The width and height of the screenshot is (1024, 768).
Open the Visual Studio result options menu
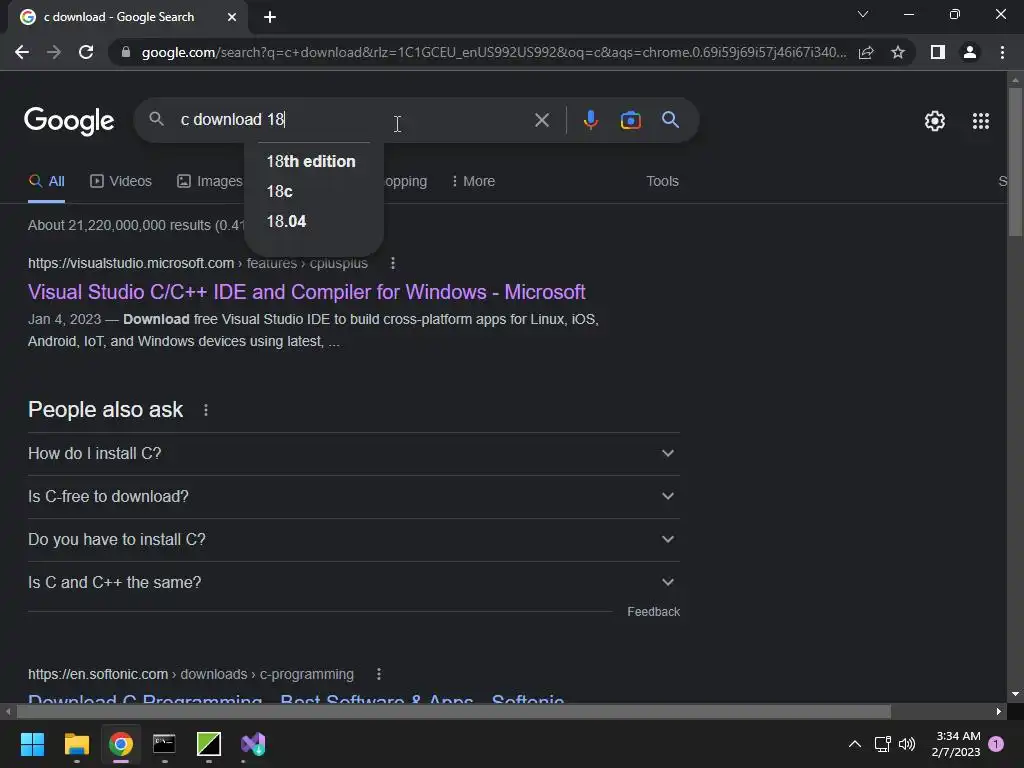(392, 263)
